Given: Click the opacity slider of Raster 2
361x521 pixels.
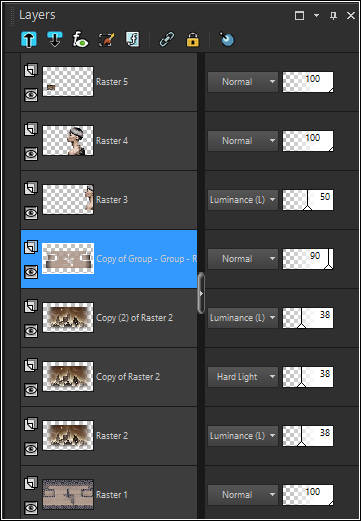Looking at the screenshot, I should (308, 436).
